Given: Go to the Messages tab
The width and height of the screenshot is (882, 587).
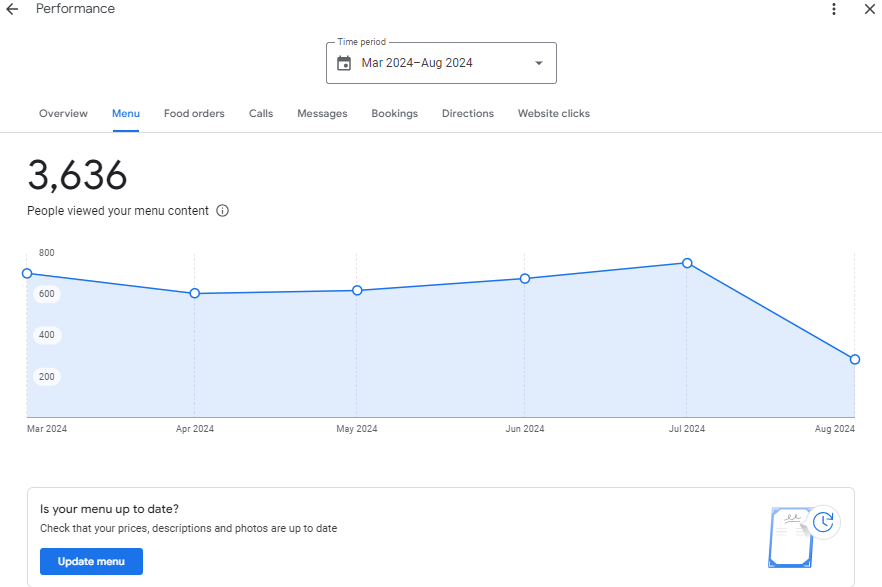Looking at the screenshot, I should point(322,114).
